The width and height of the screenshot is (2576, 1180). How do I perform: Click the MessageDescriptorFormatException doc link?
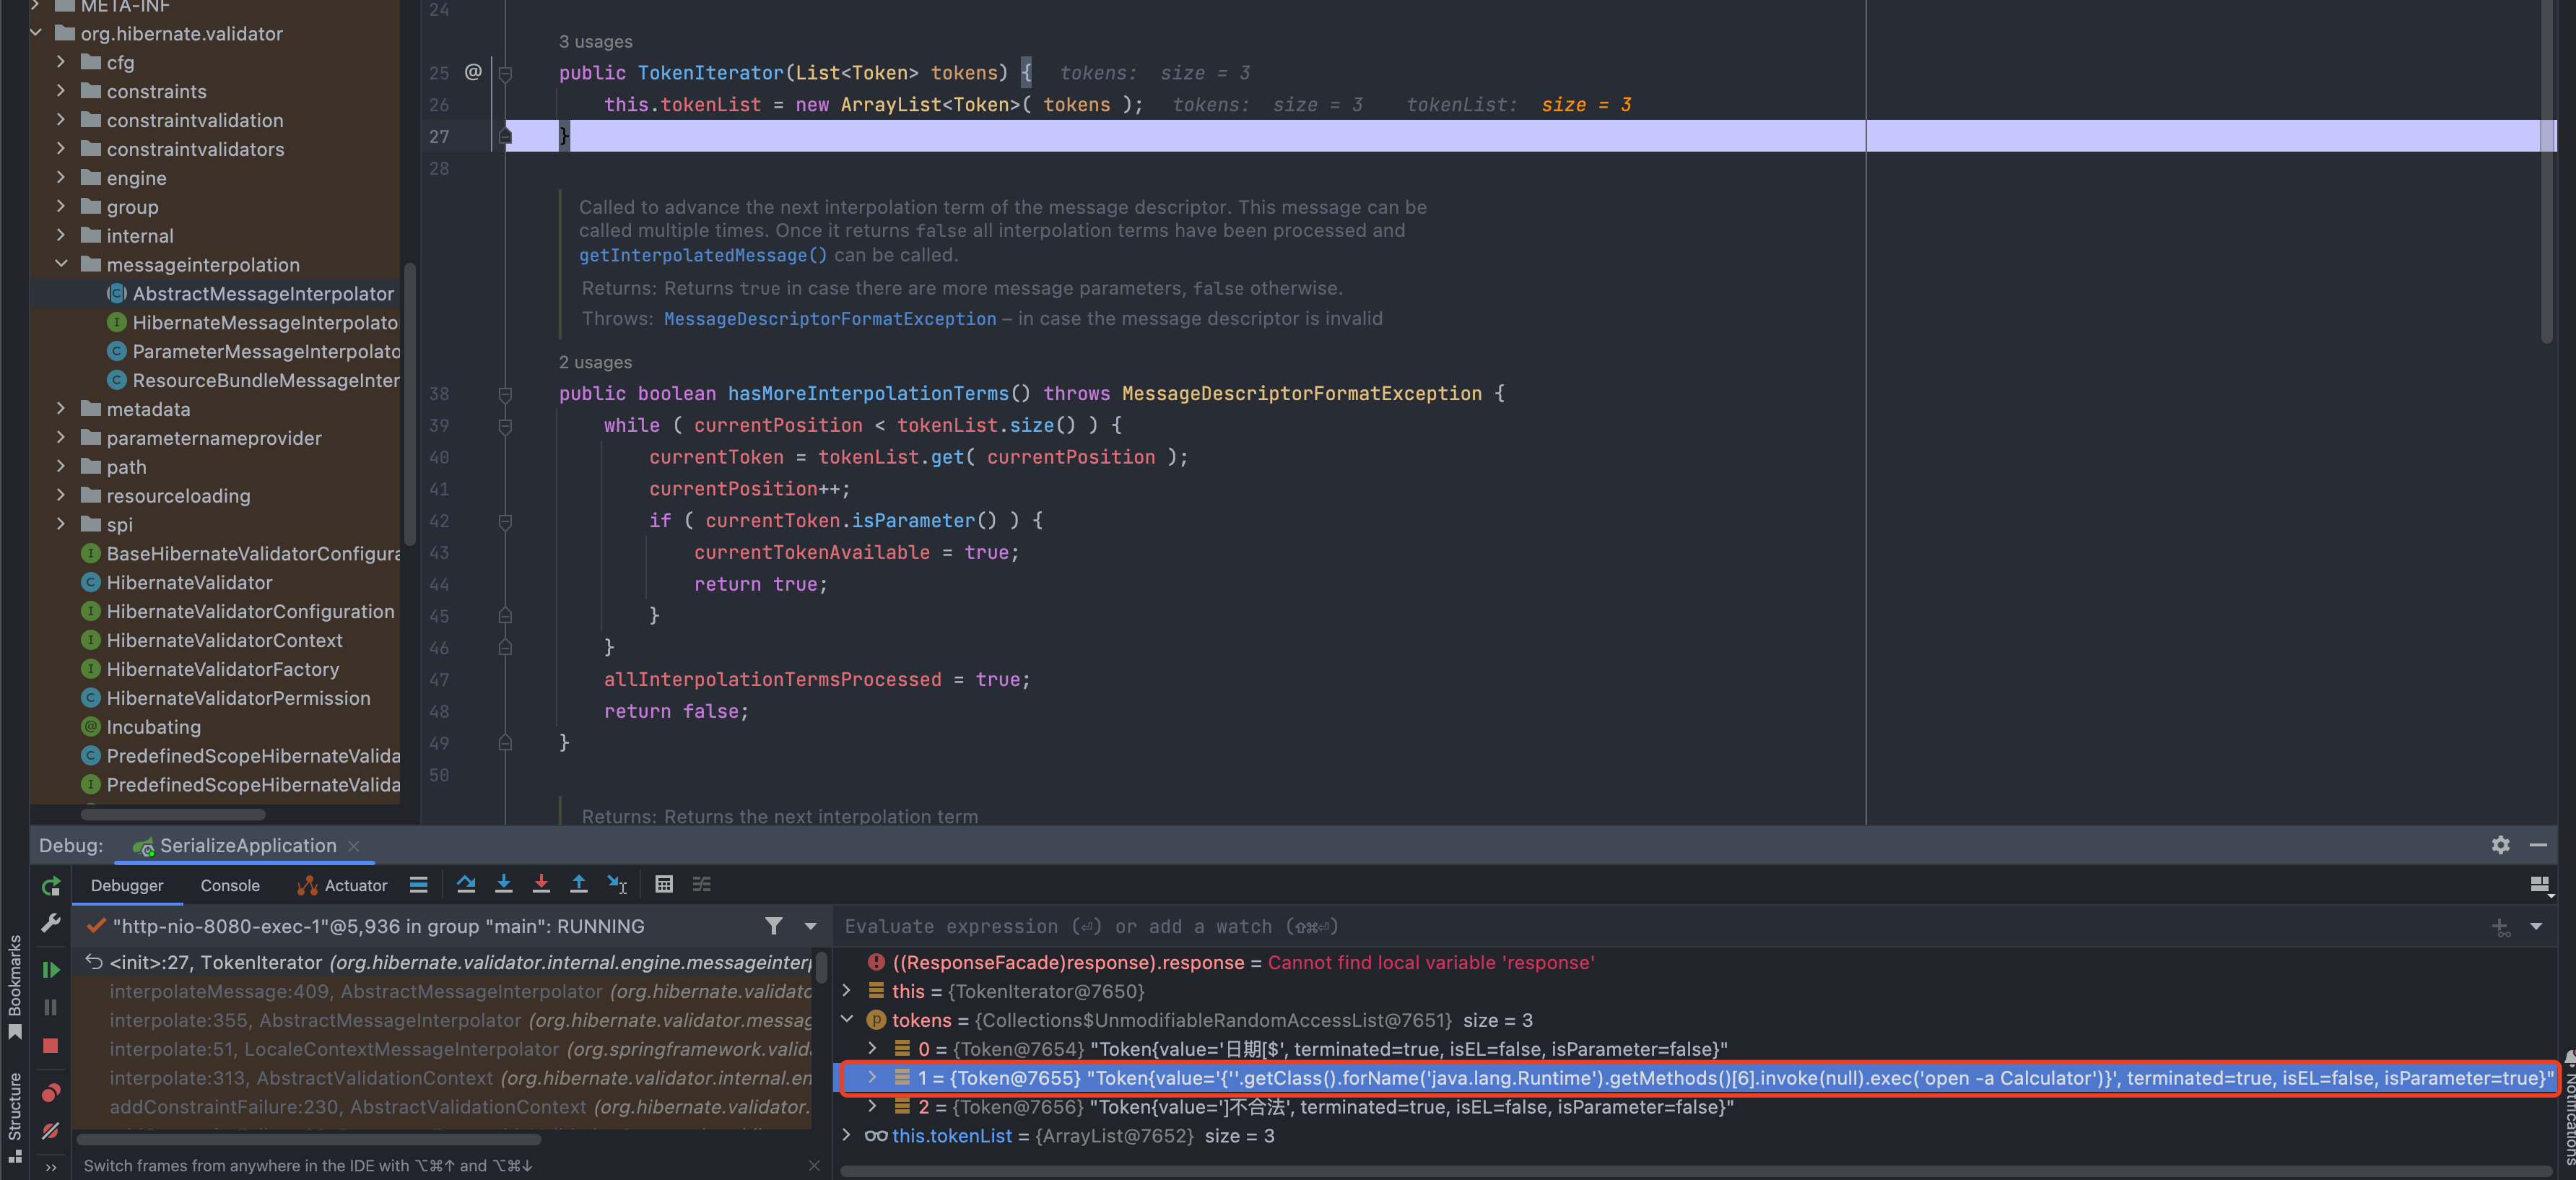point(829,319)
